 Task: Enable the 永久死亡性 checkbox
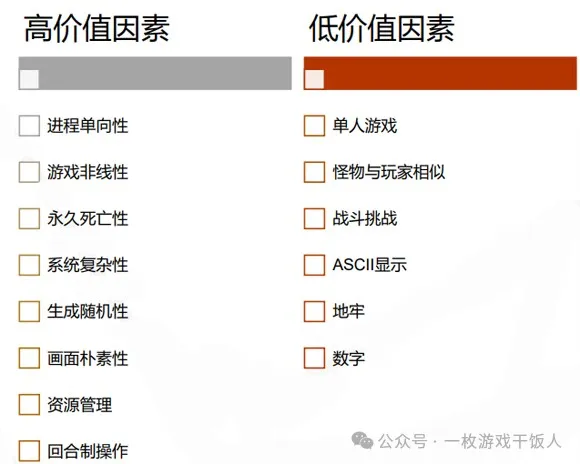click(x=29, y=218)
